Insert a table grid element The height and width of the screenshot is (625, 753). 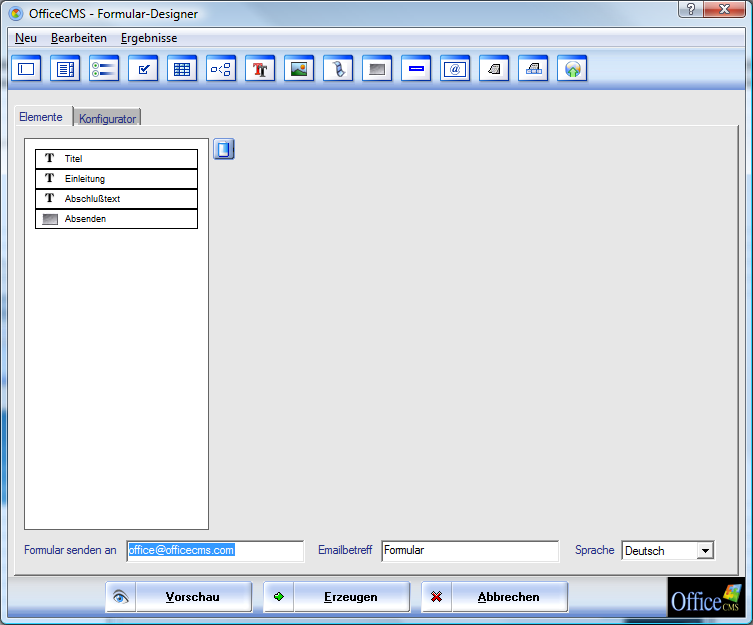(x=182, y=69)
